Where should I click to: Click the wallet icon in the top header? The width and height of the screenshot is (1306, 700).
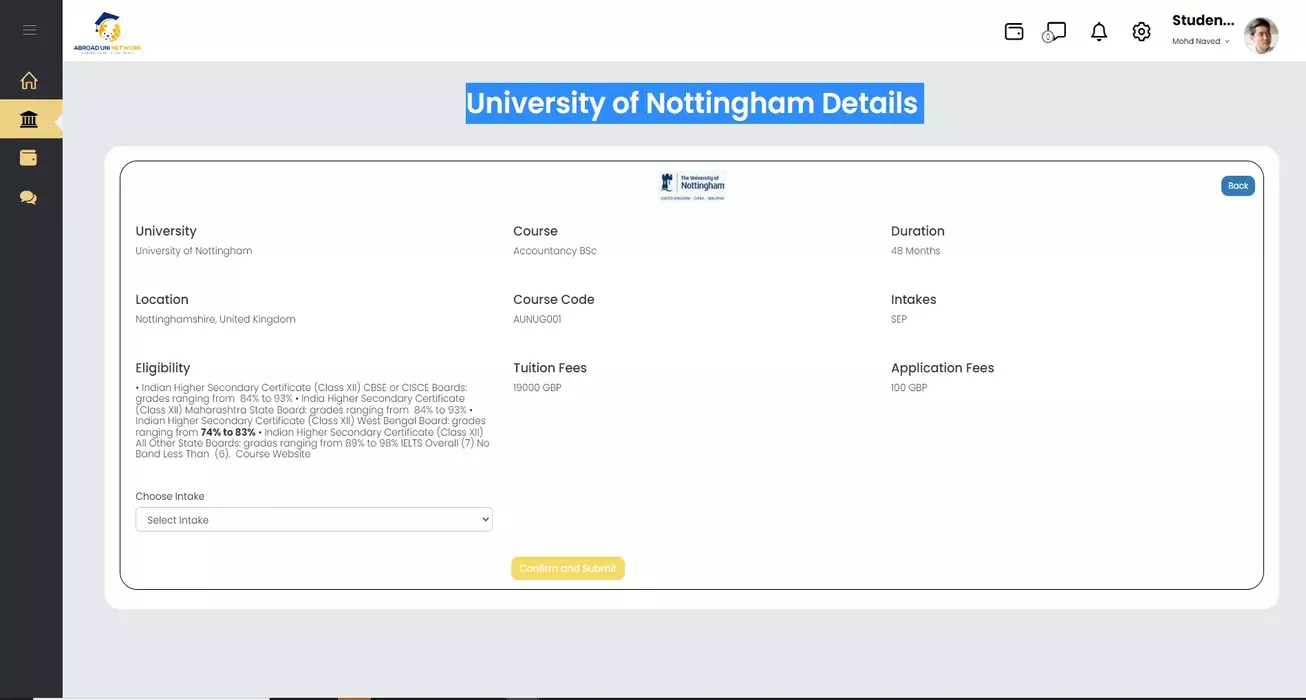click(1014, 32)
